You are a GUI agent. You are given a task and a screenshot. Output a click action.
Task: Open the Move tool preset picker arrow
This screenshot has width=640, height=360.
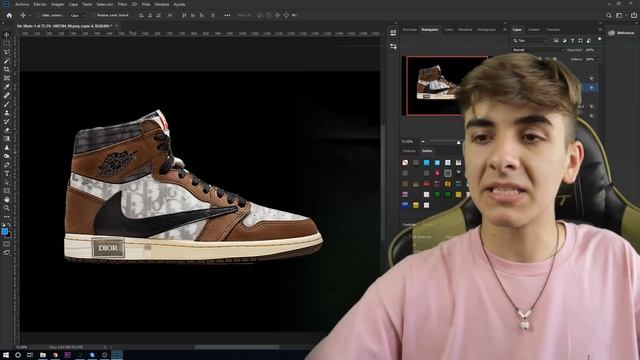pyautogui.click(x=30, y=16)
